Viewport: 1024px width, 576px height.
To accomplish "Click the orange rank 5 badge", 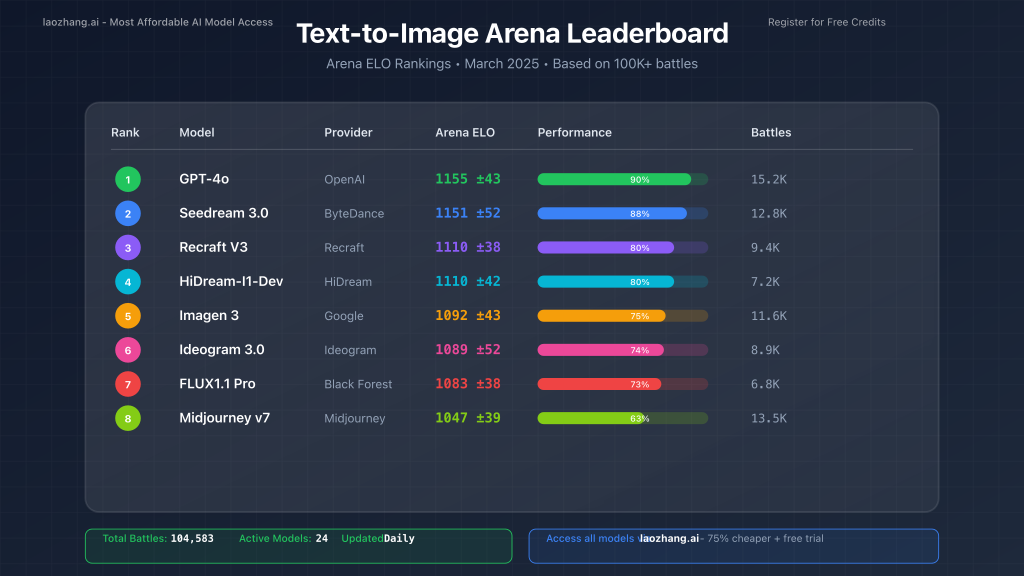I will (128, 316).
